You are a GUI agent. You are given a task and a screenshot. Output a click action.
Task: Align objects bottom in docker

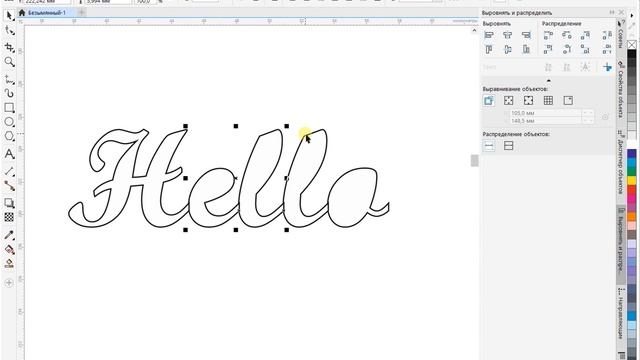coord(527,49)
